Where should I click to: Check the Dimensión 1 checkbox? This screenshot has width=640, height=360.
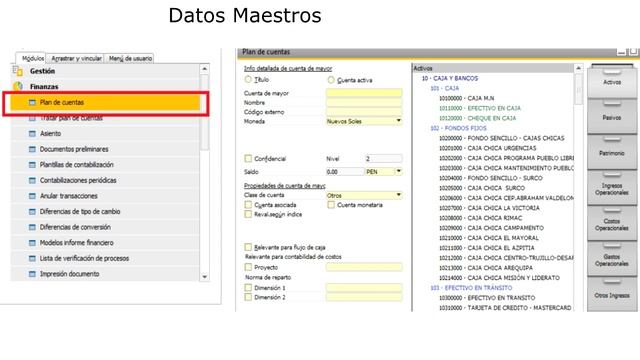[x=248, y=287]
